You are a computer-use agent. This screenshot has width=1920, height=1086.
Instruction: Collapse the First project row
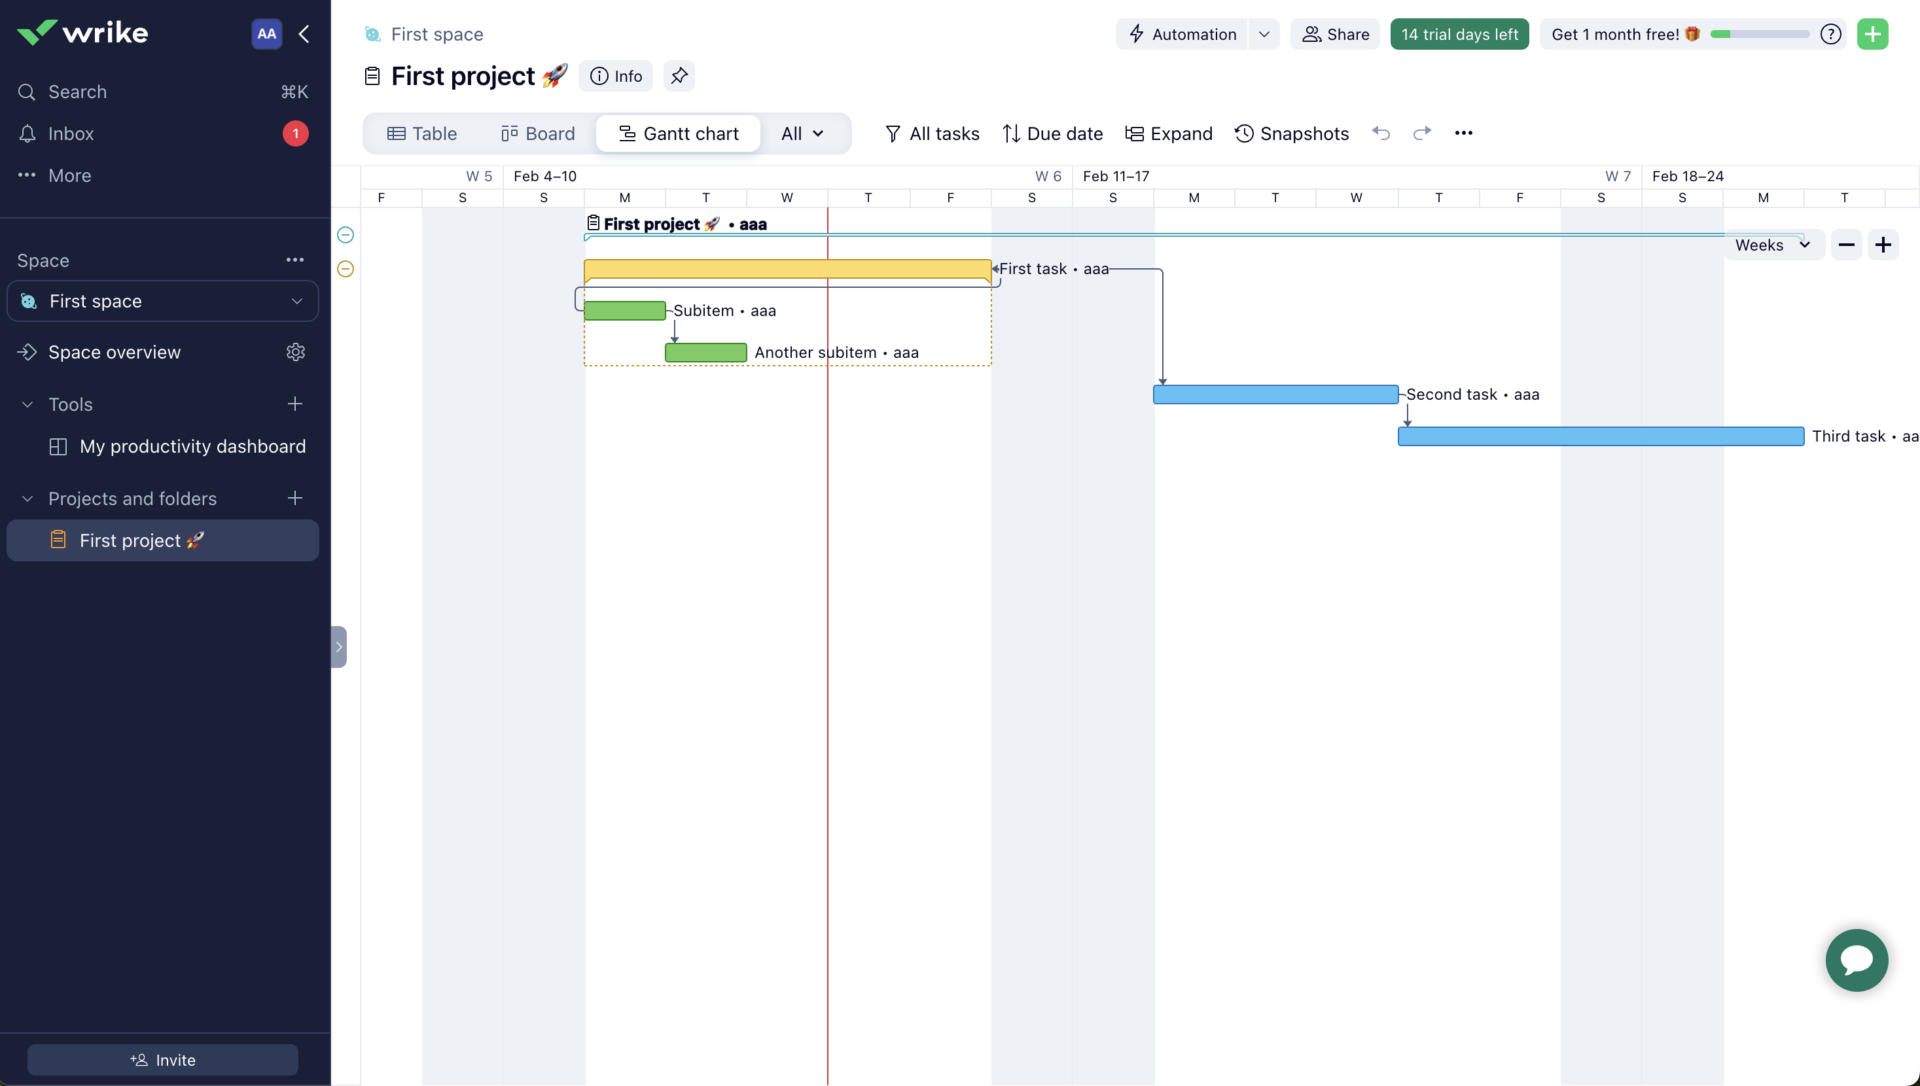coord(345,235)
